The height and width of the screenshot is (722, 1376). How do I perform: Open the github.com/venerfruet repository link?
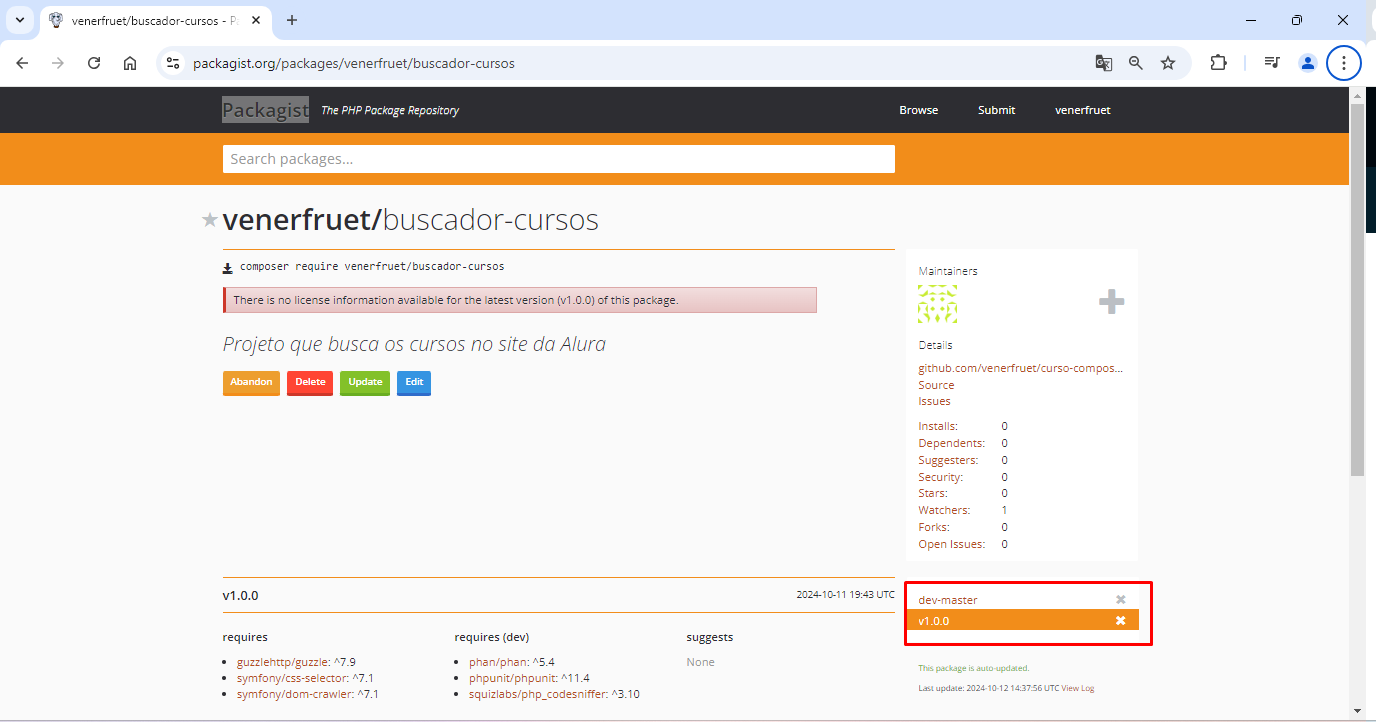(x=1021, y=368)
